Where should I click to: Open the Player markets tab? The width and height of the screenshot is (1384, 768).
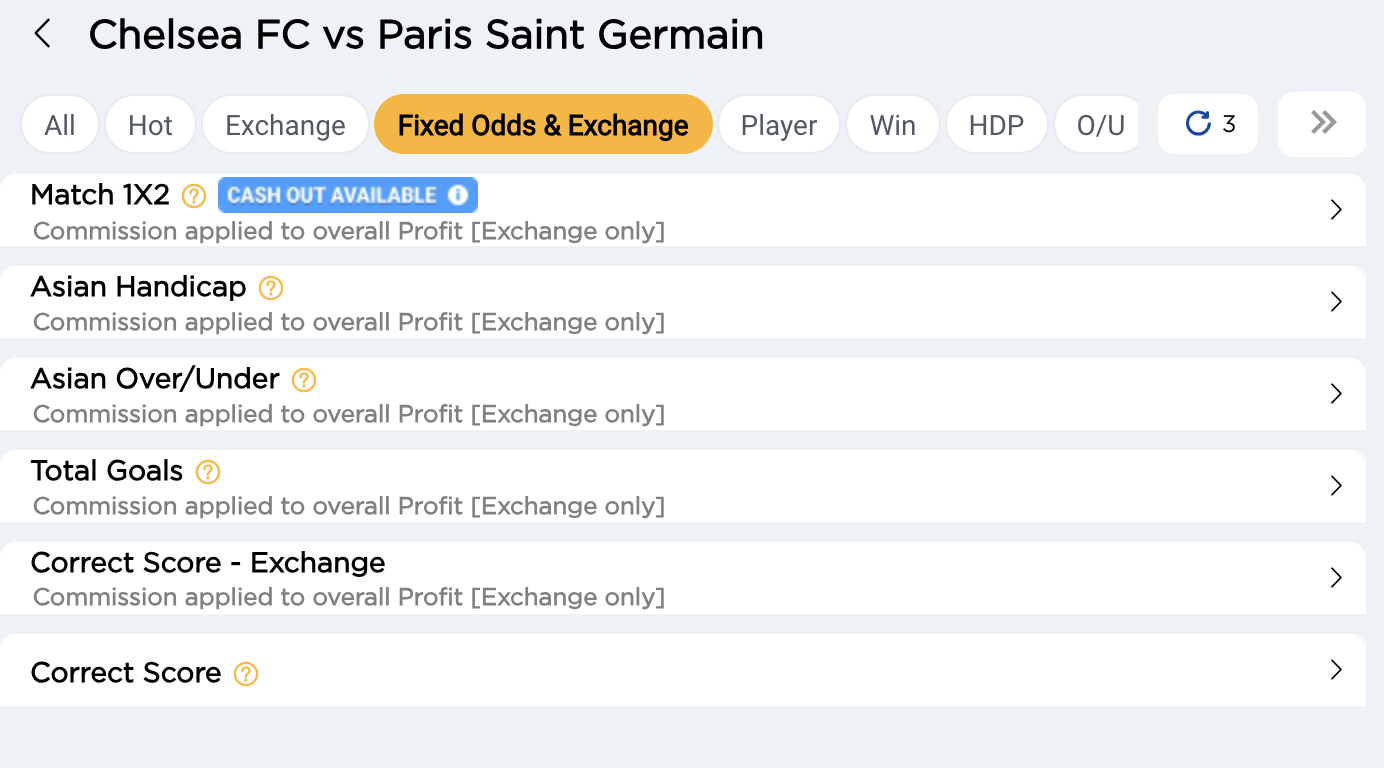click(x=779, y=125)
